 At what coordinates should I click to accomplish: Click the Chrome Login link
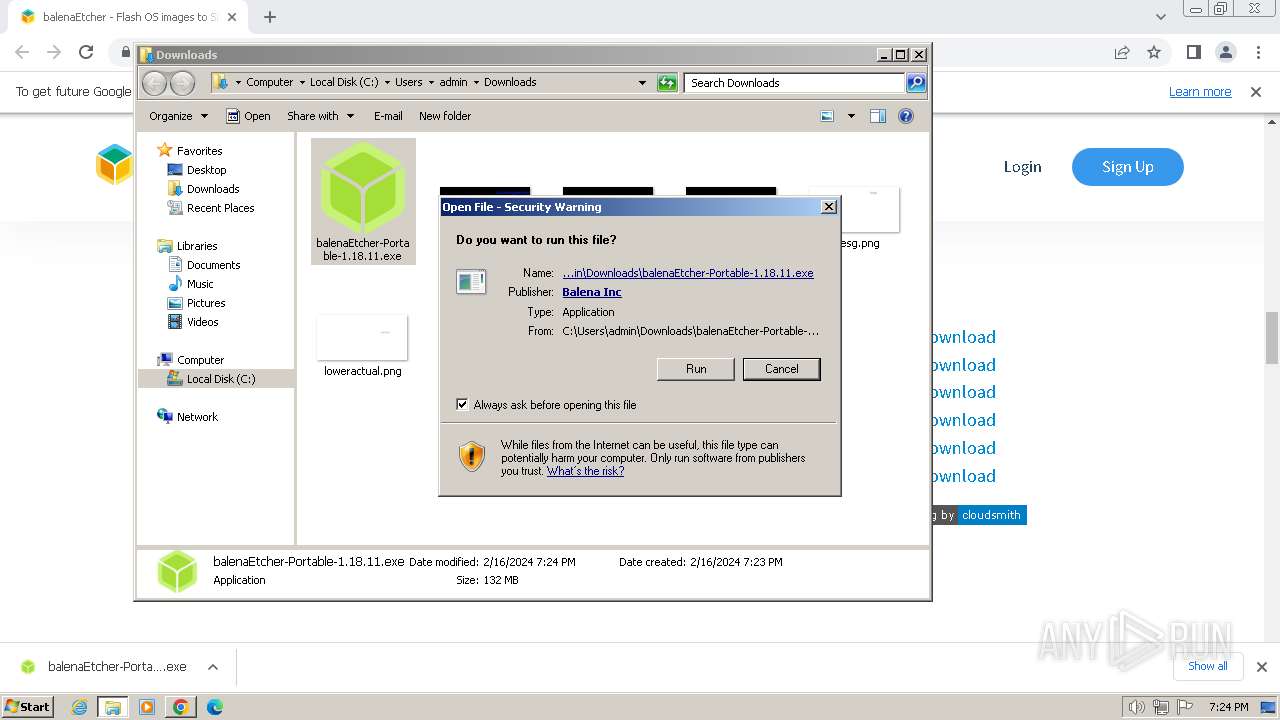[1022, 167]
